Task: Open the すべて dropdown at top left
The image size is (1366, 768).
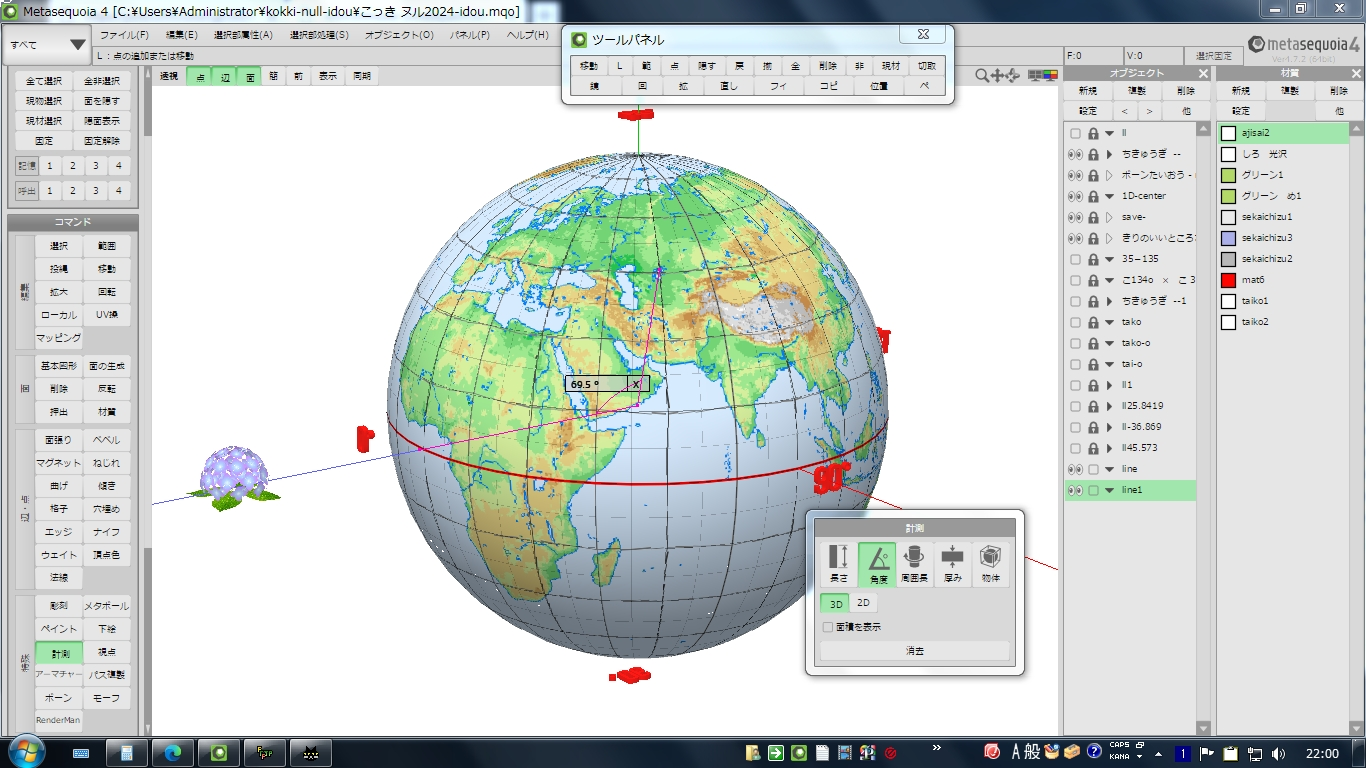Action: tap(48, 45)
